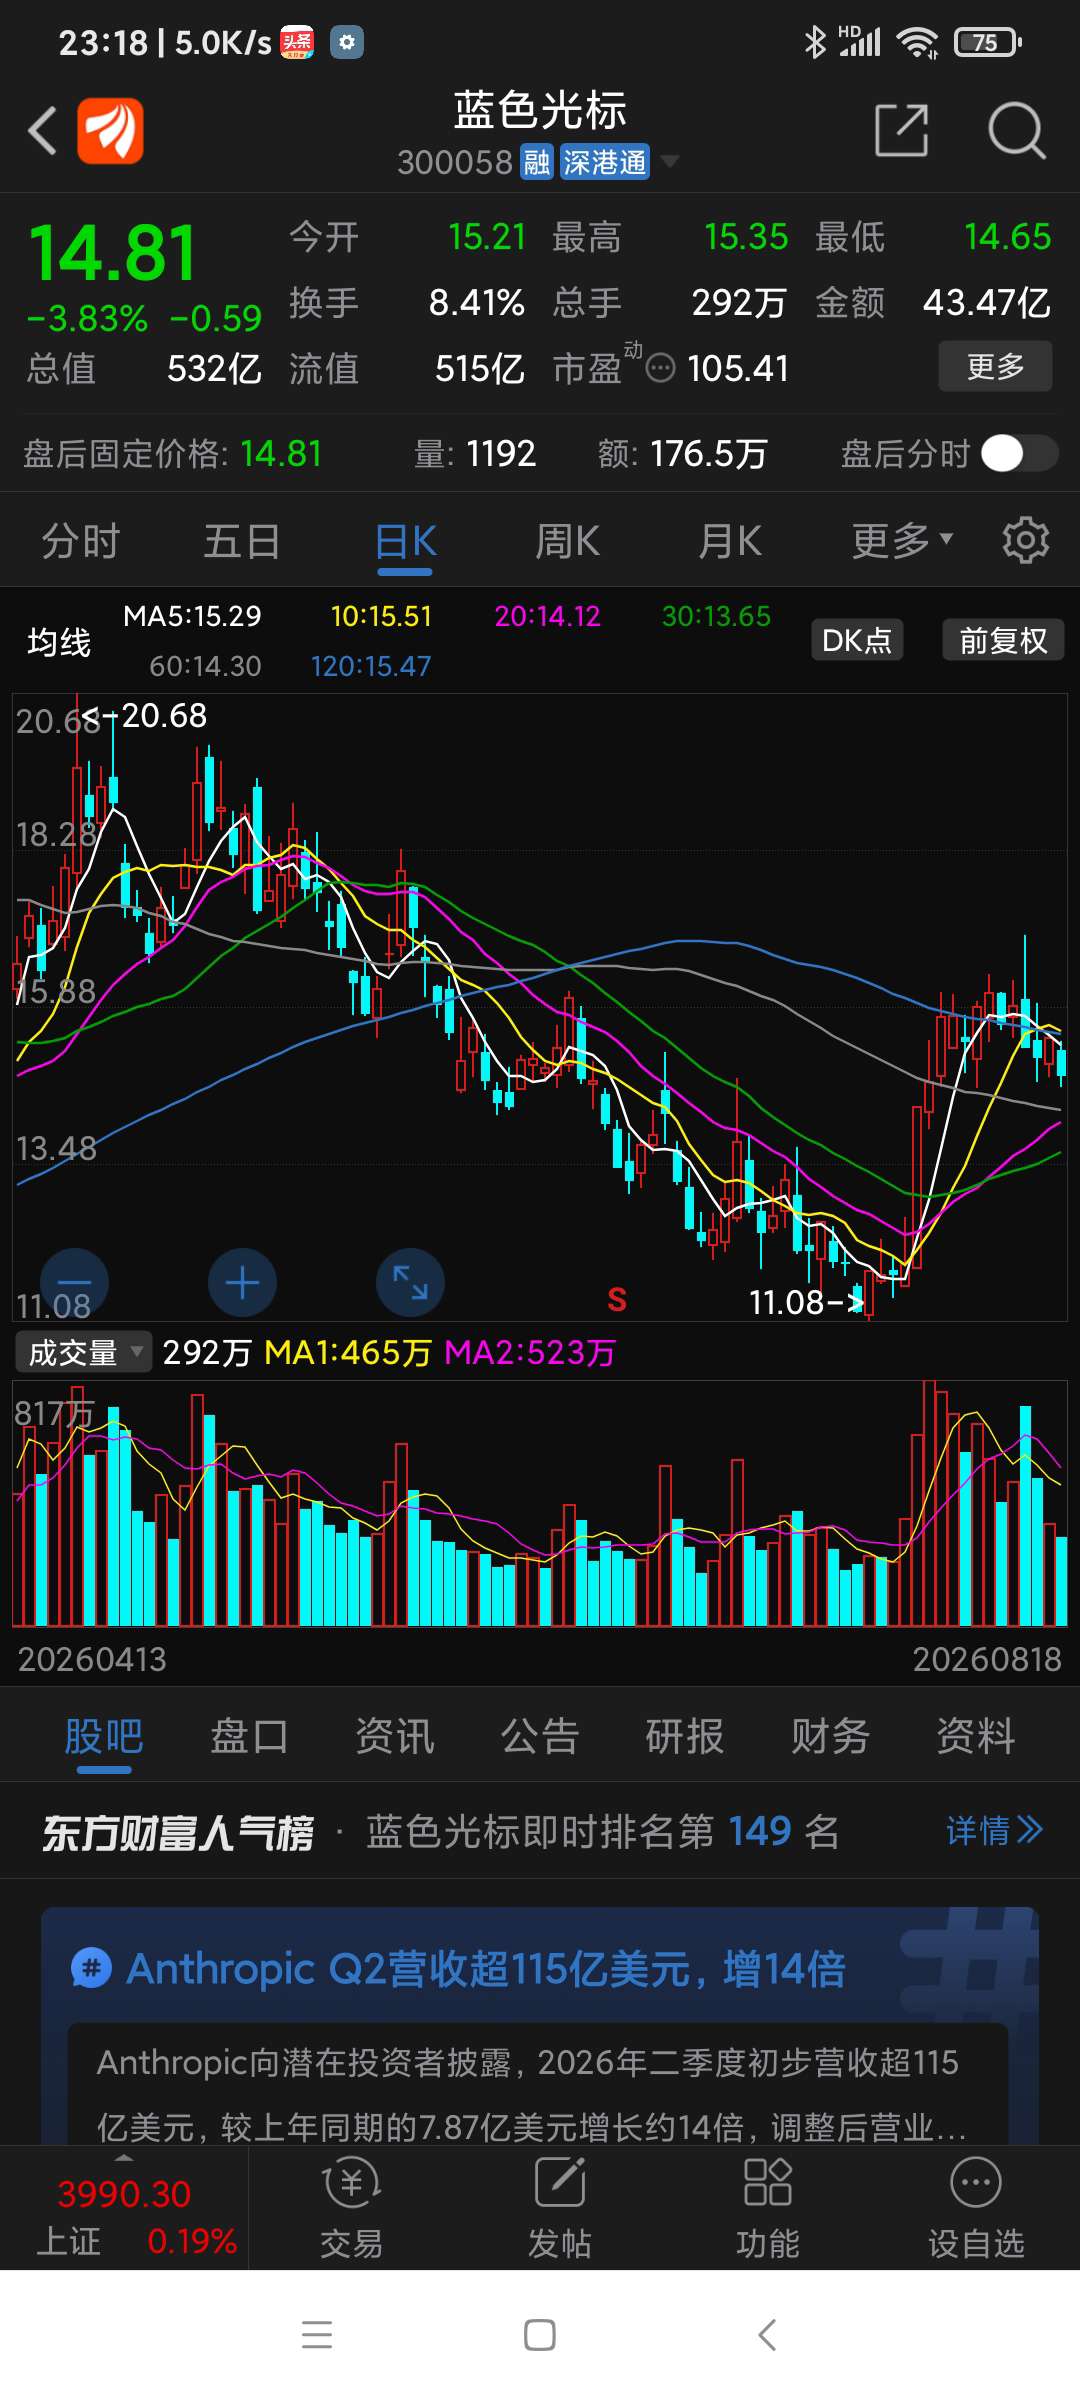Tap the 融 margin badge

point(537,162)
